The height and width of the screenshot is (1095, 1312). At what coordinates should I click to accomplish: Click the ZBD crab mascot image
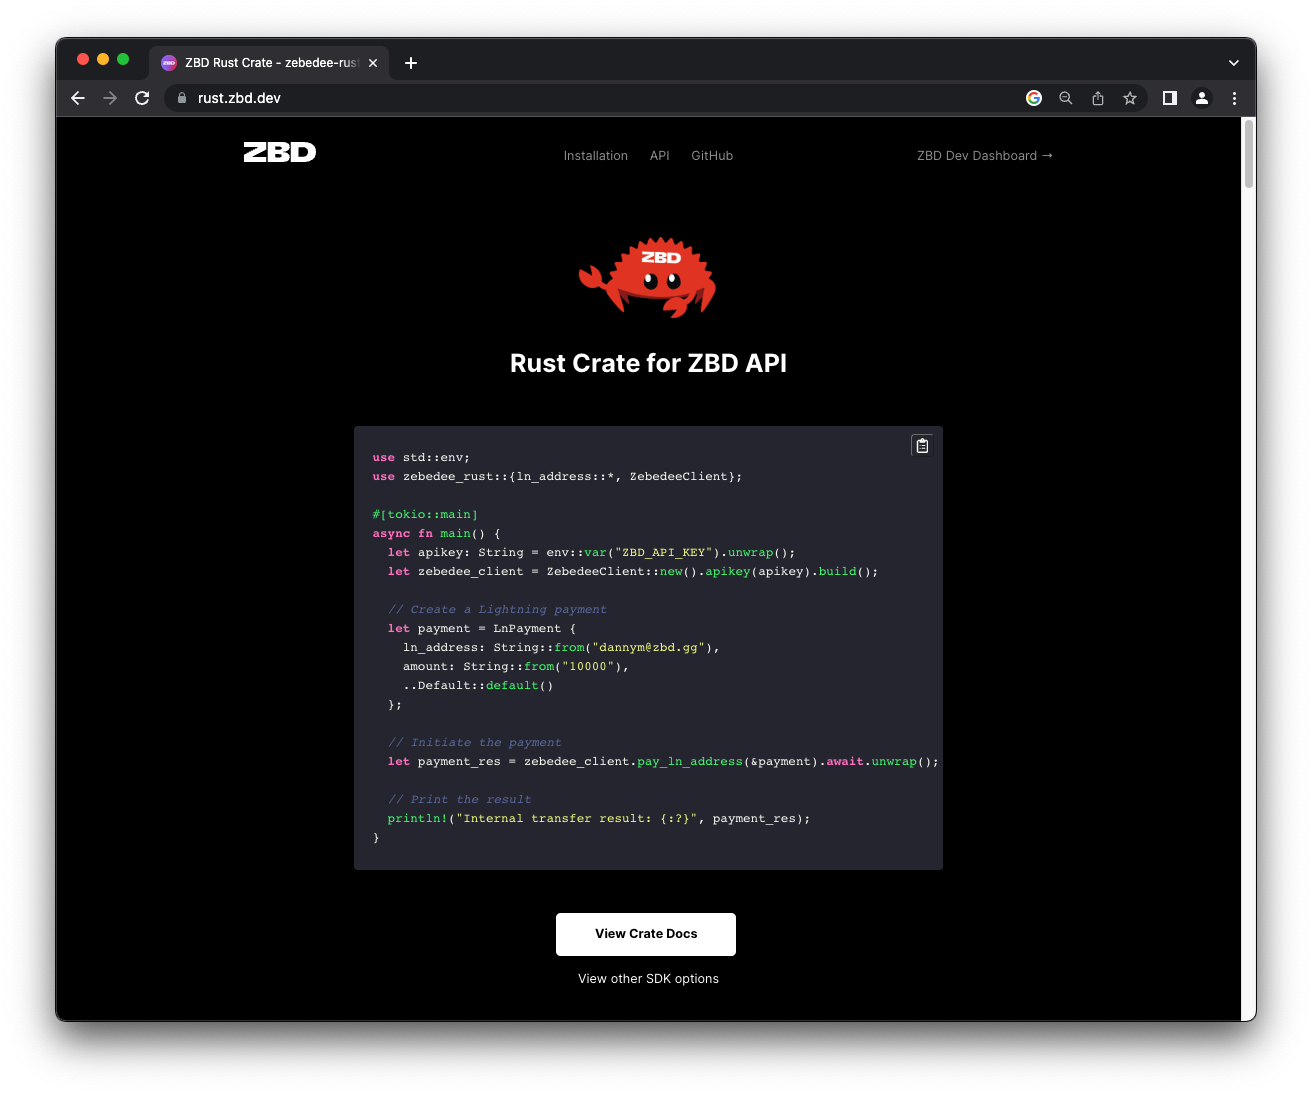click(648, 277)
